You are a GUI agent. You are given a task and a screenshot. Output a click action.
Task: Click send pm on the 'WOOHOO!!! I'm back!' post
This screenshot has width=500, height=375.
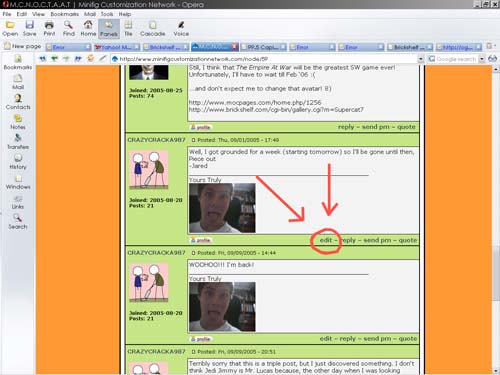click(x=377, y=339)
